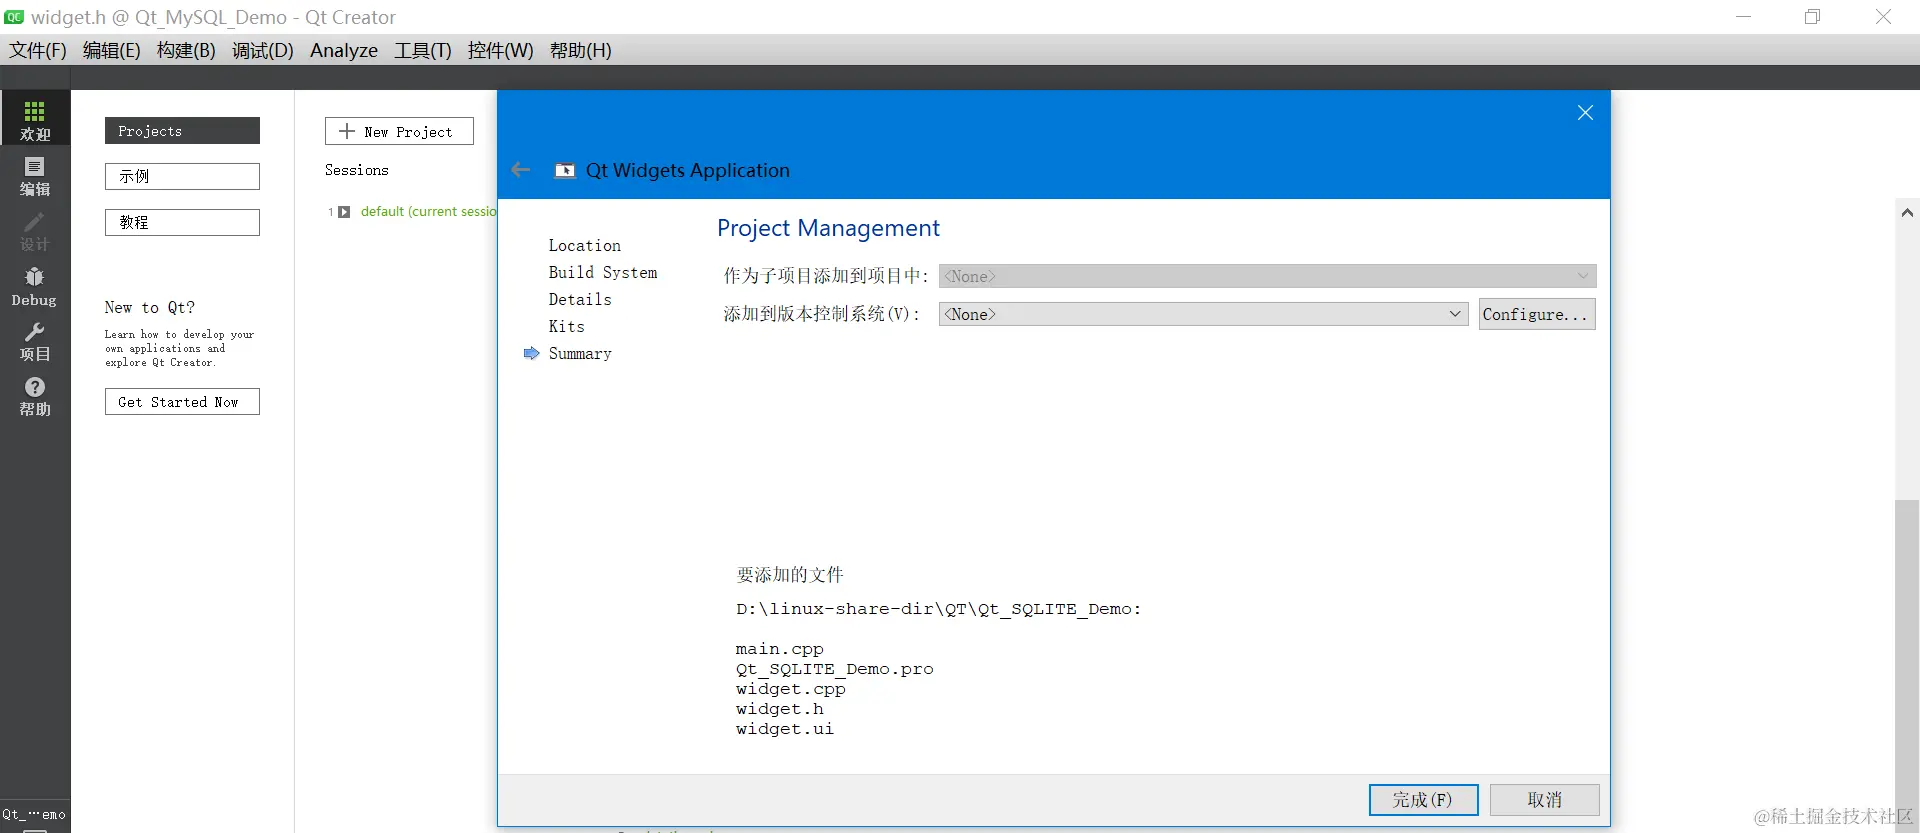Switch to the Edit (编辑) mode

coord(35,176)
